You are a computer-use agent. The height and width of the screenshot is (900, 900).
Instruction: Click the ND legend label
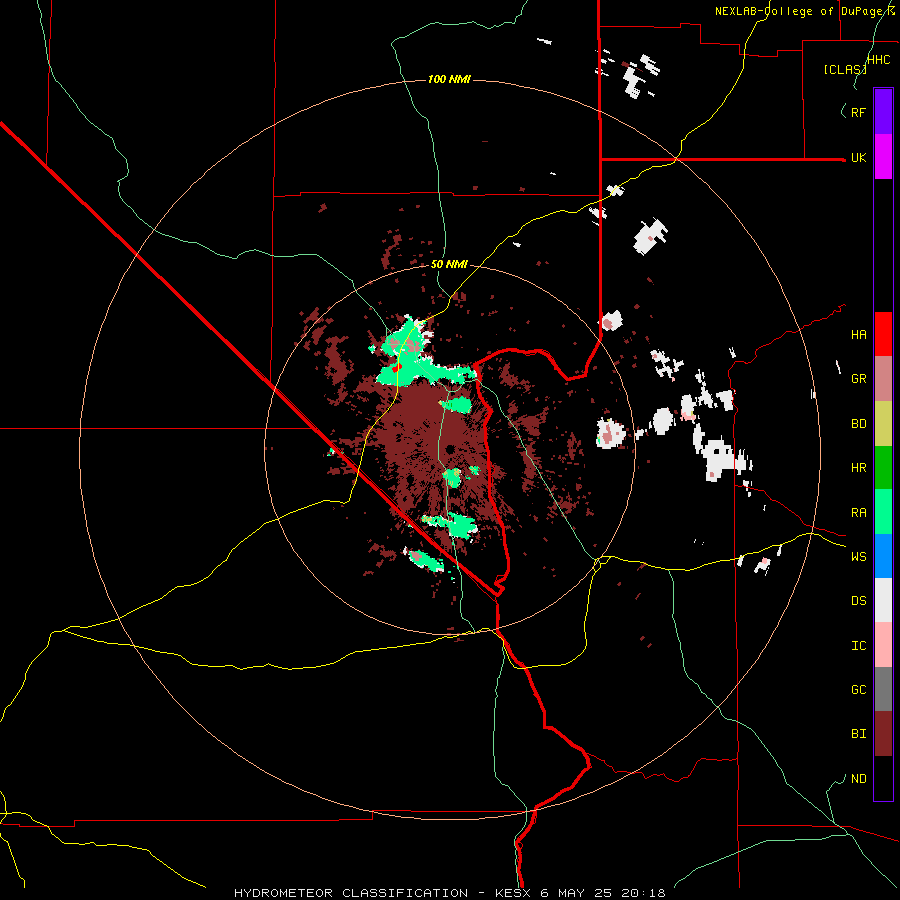point(858,779)
